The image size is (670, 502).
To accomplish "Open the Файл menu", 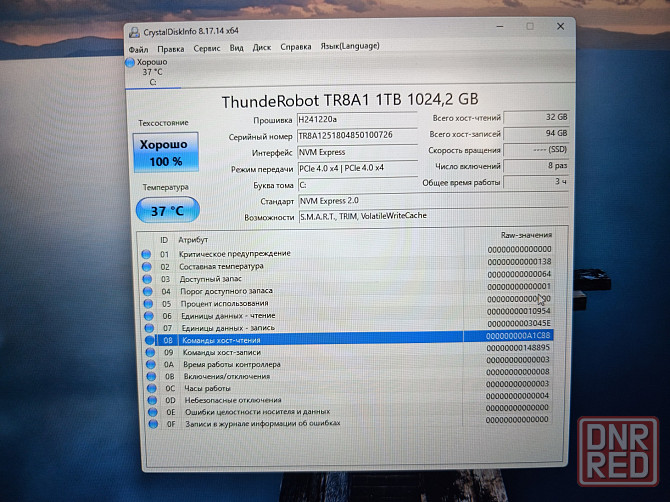I will point(138,50).
